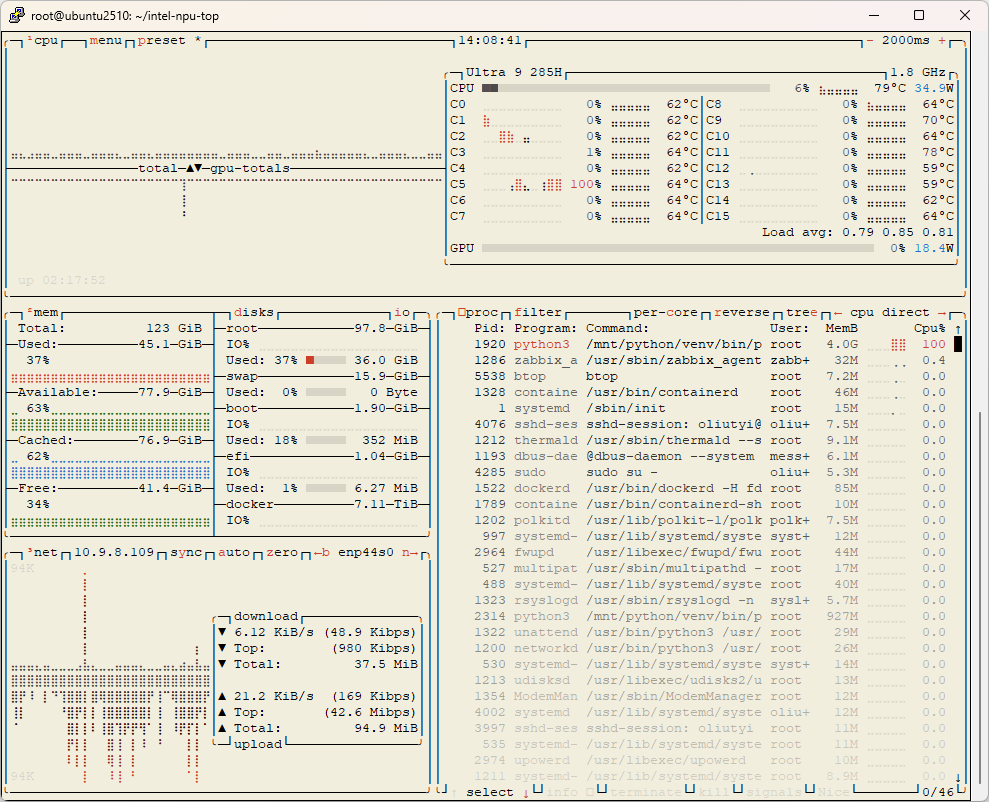Open the btop menu
The height and width of the screenshot is (802, 989).
[105, 41]
